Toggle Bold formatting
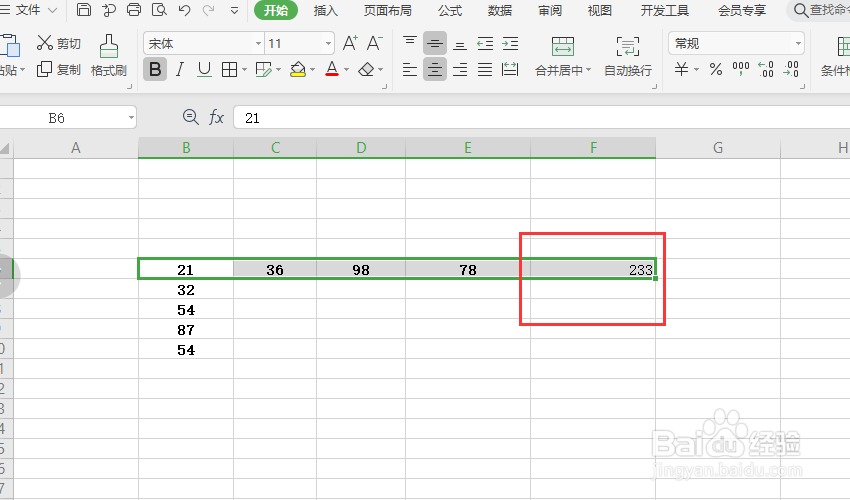Viewport: 850px width, 500px height. [155, 69]
